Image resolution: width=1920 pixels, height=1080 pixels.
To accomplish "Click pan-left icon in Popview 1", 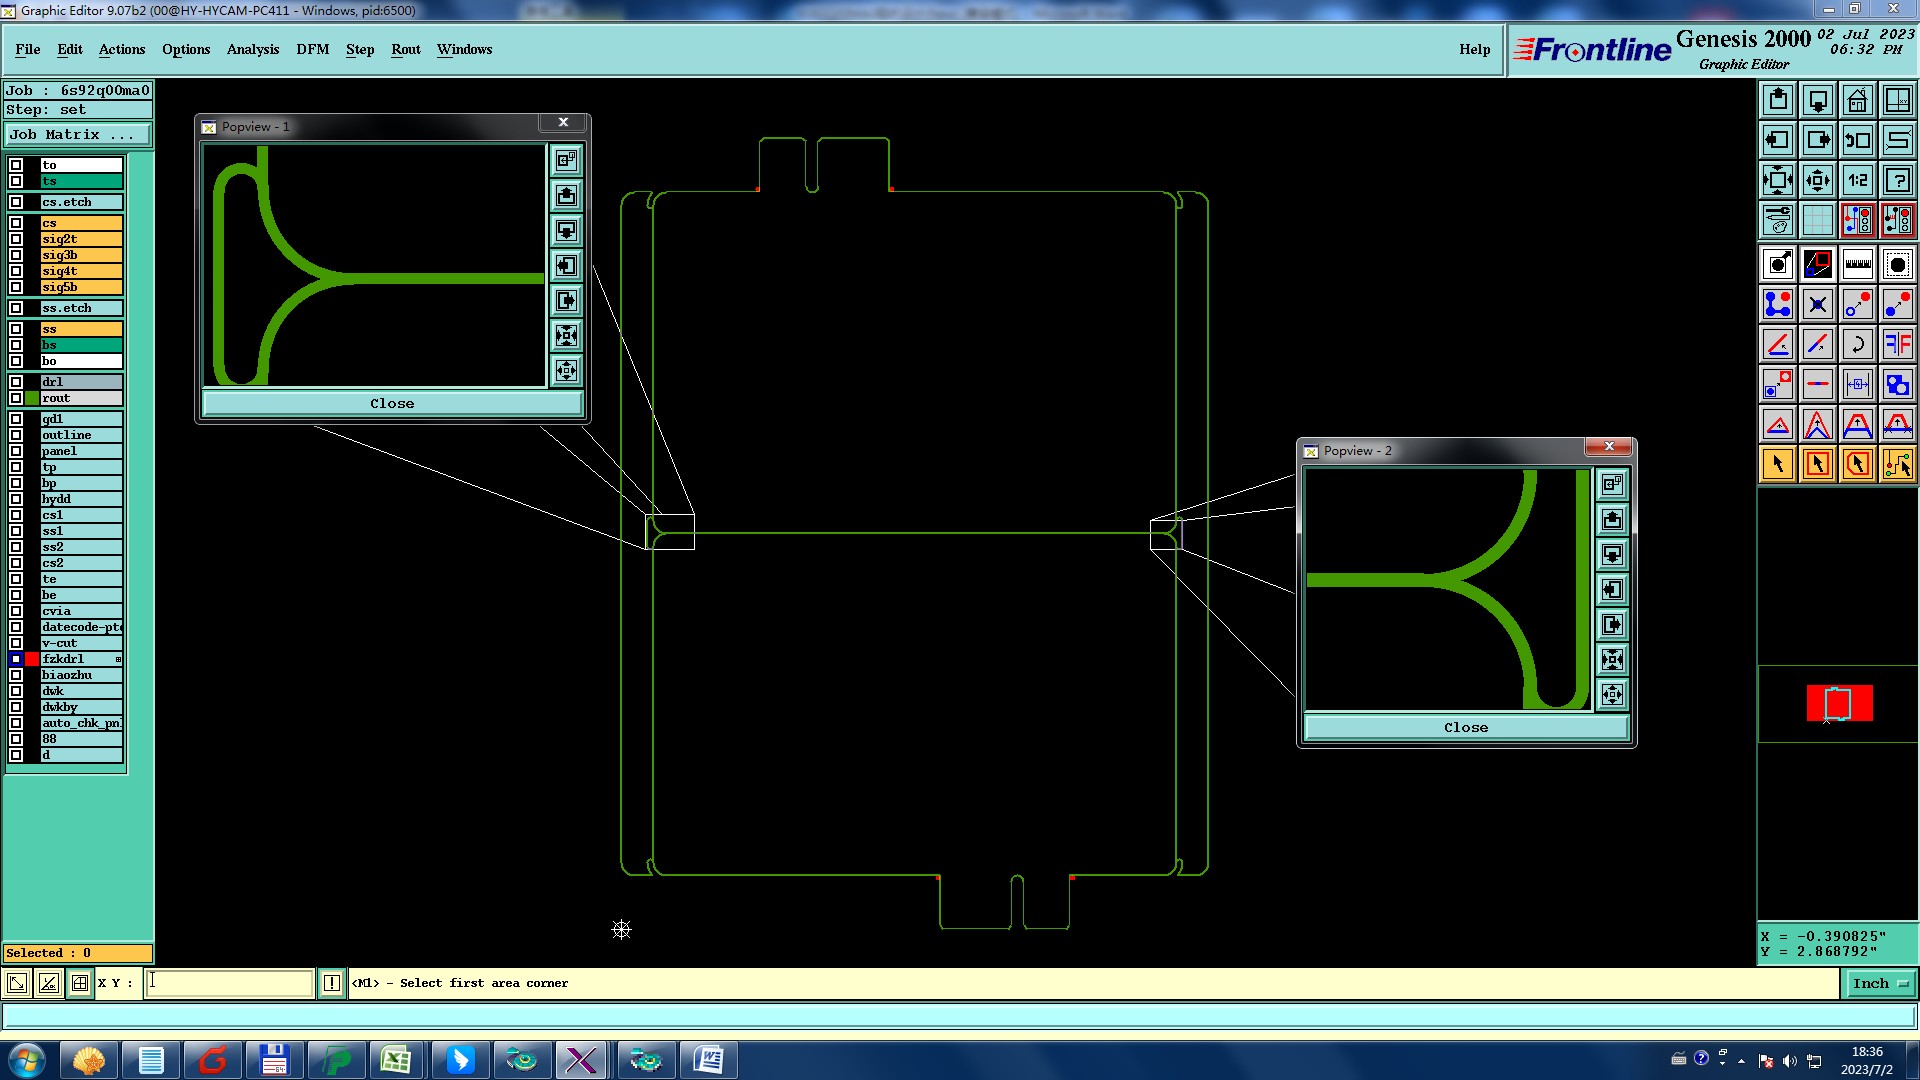I will coord(566,266).
